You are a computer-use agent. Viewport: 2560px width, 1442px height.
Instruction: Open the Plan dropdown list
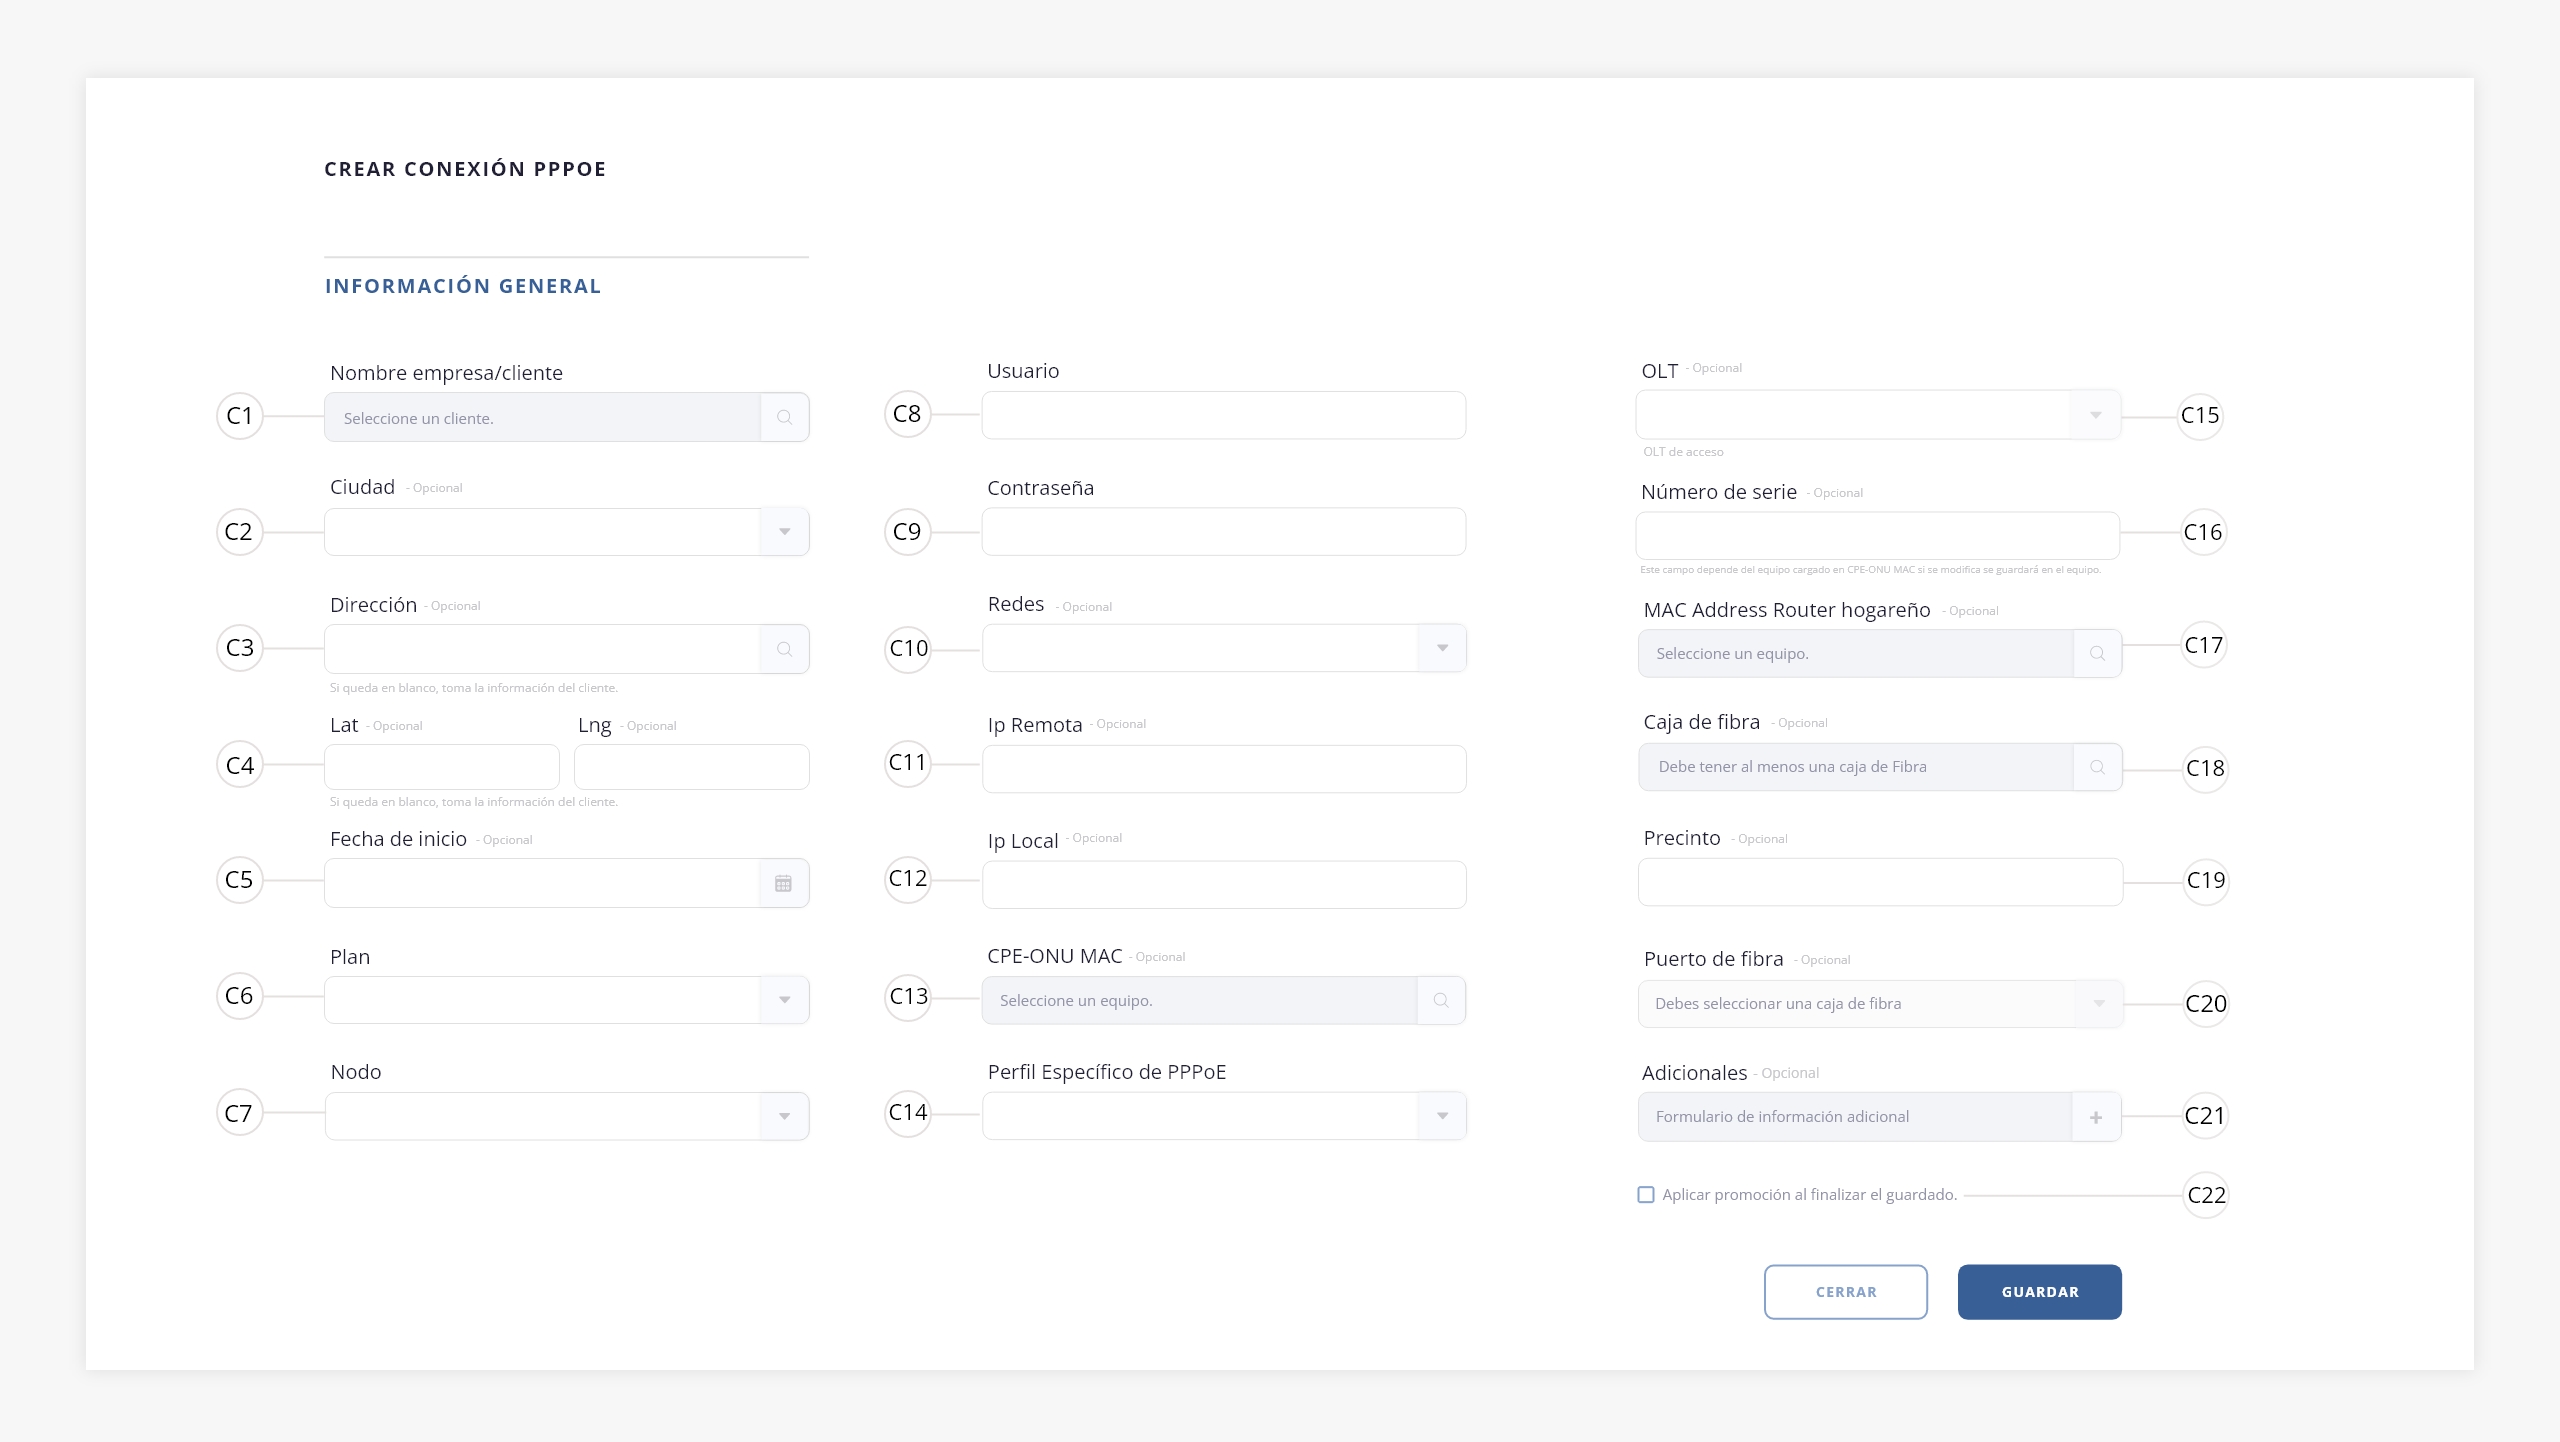pos(785,1000)
